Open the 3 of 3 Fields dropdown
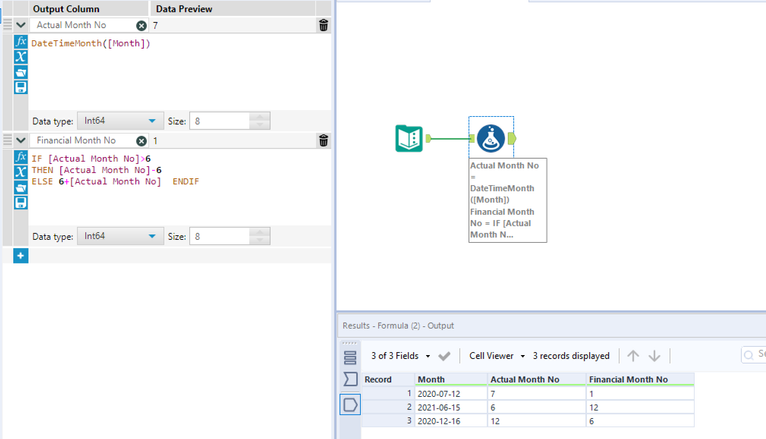 pos(401,356)
